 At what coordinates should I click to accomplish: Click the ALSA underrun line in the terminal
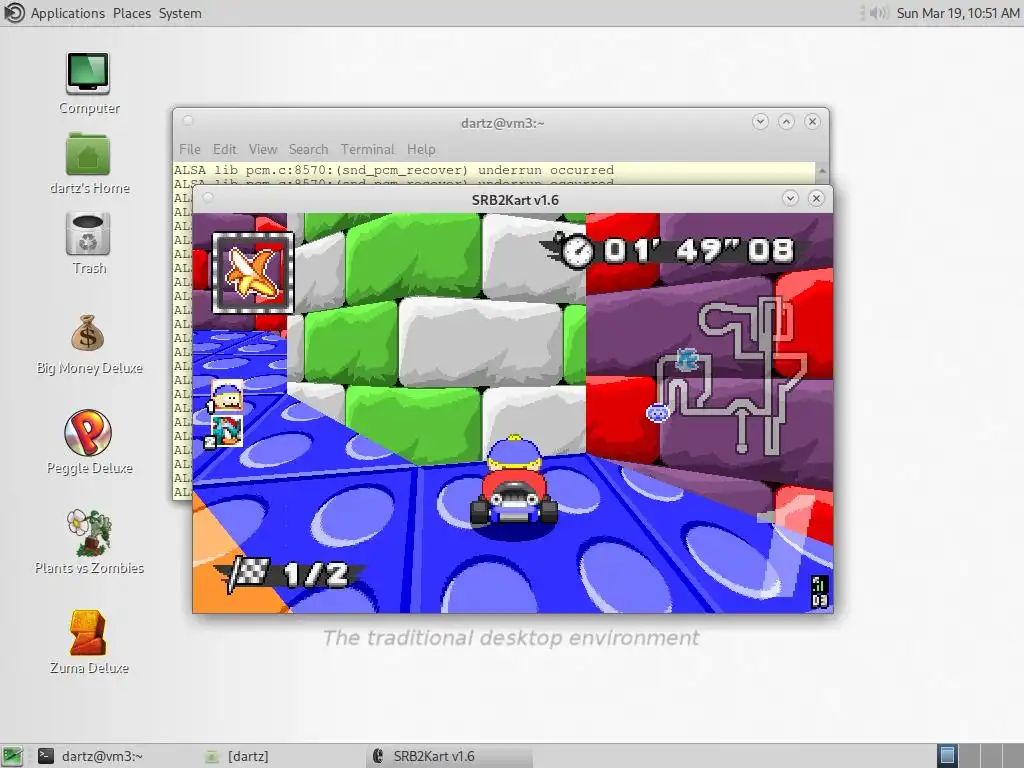coord(394,170)
